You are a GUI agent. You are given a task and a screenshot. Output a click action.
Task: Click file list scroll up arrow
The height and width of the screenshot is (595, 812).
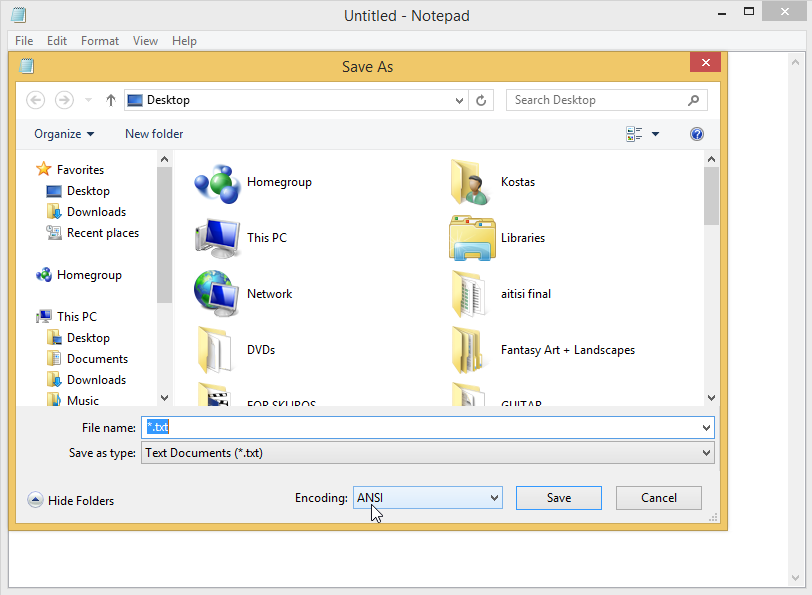[711, 159]
